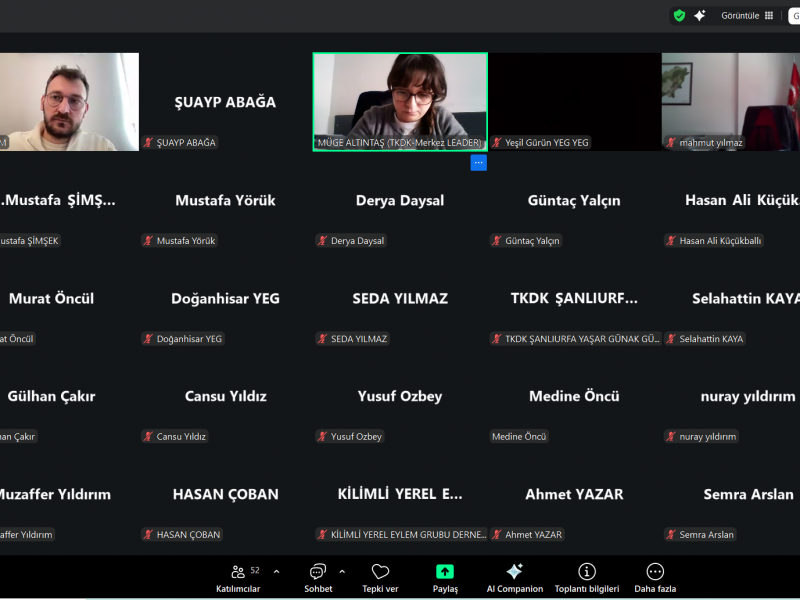Click the Tepki ver heart icon
Screen dimensions: 800x600
click(380, 577)
